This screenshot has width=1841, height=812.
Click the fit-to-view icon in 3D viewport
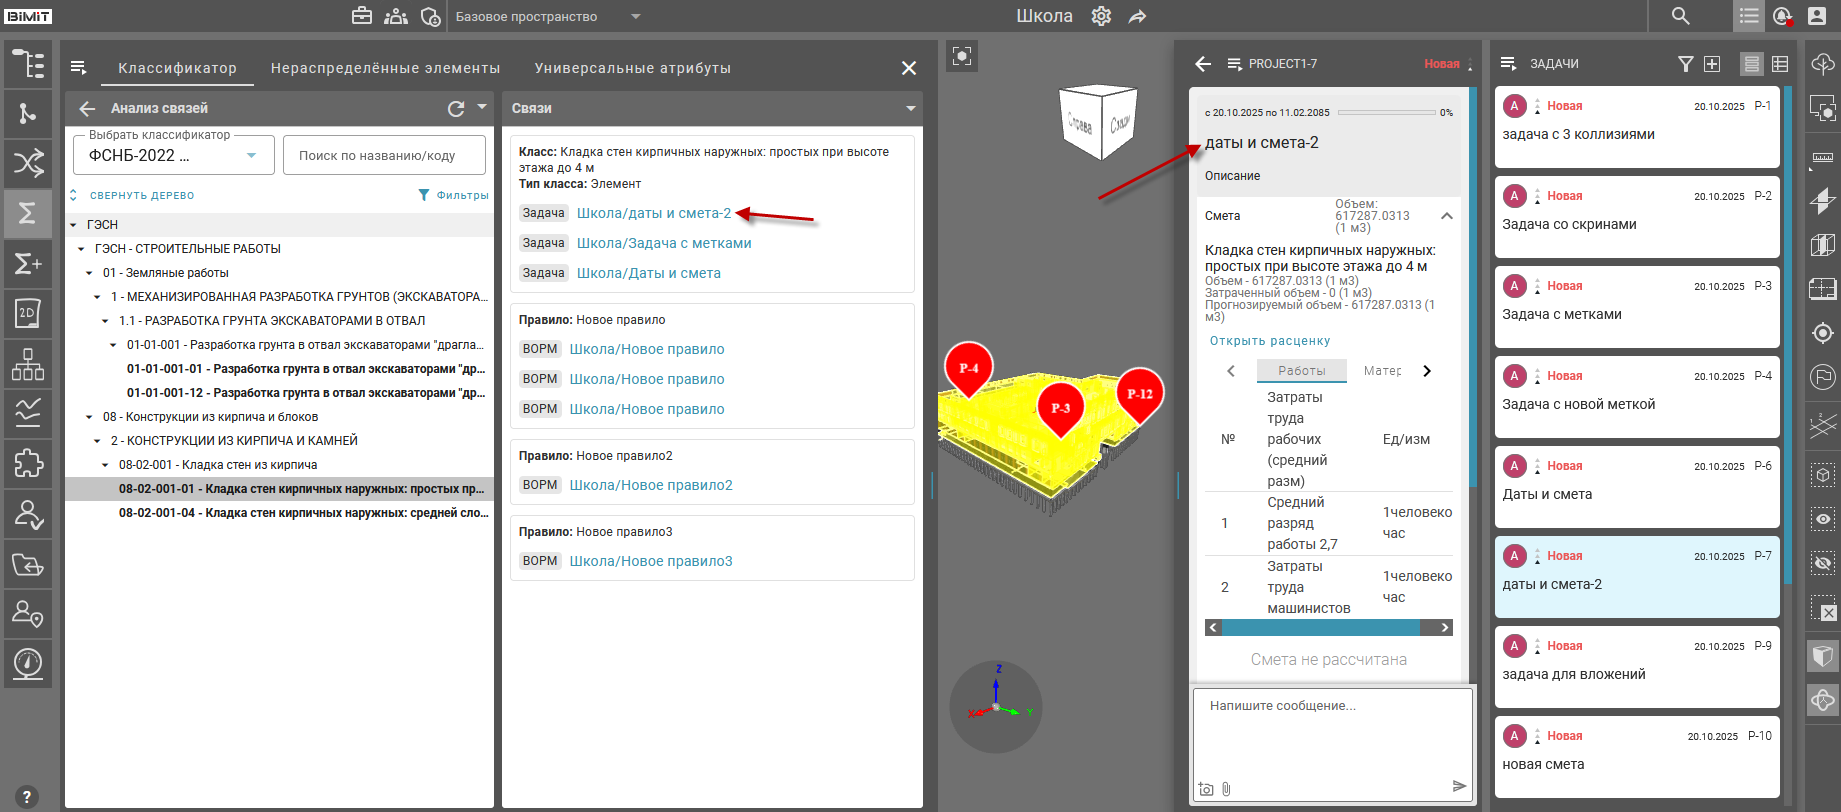click(x=962, y=56)
